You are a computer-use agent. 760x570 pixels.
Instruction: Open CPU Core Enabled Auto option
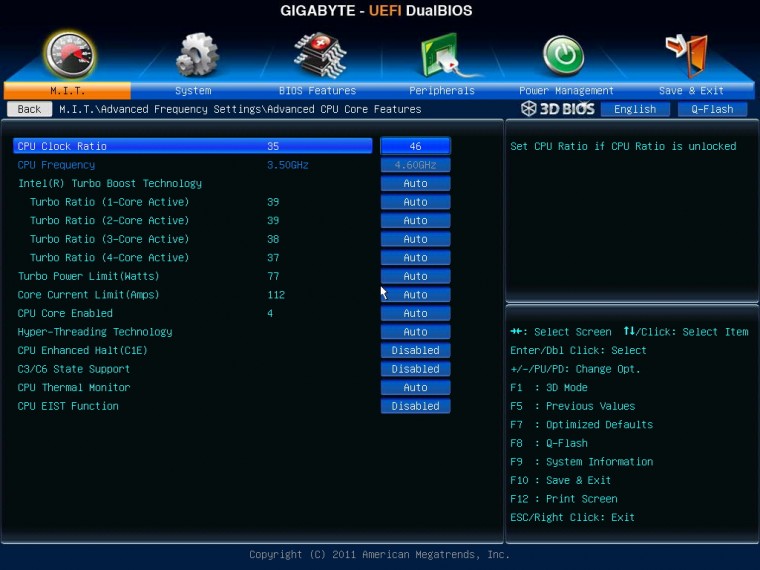[415, 313]
